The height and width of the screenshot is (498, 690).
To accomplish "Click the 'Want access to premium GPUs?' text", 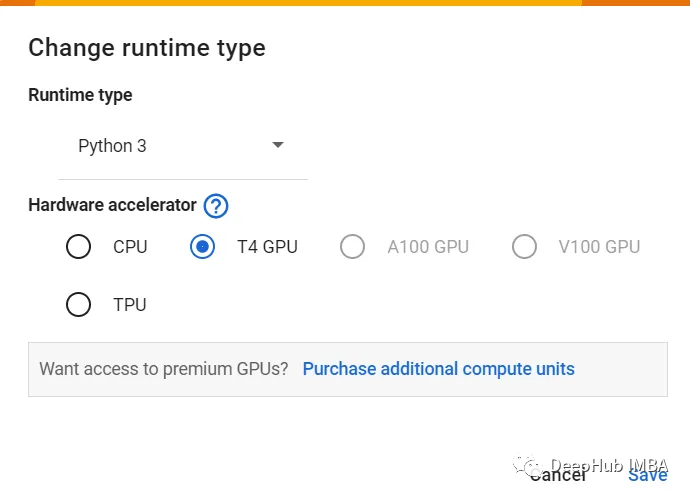I will (164, 369).
